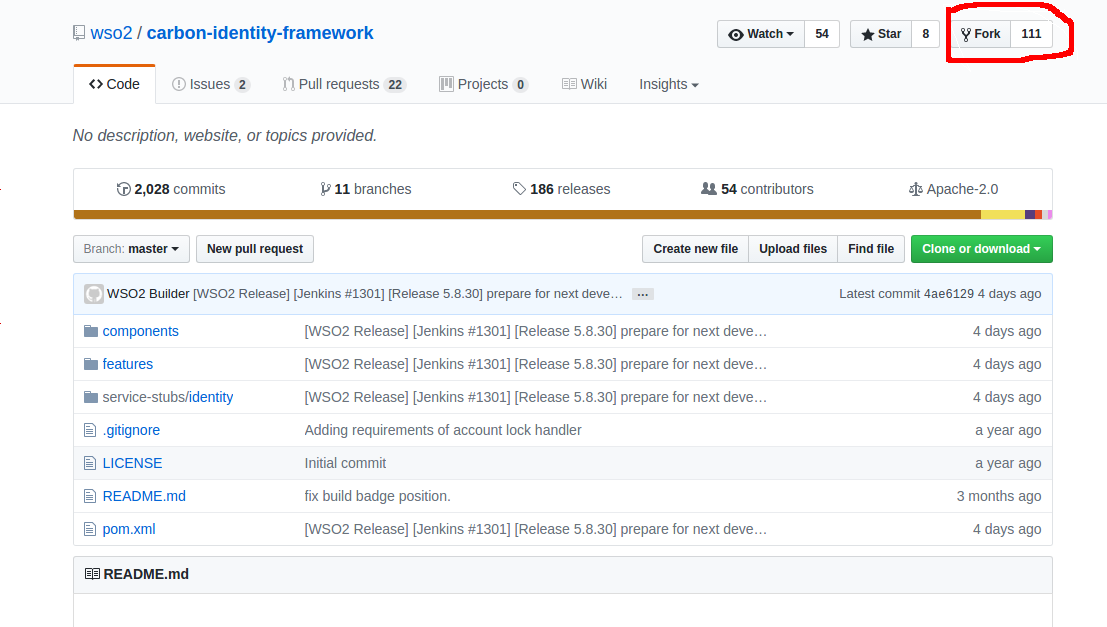Viewport: 1107px width, 627px height.
Task: Open the features folder
Action: [x=128, y=364]
